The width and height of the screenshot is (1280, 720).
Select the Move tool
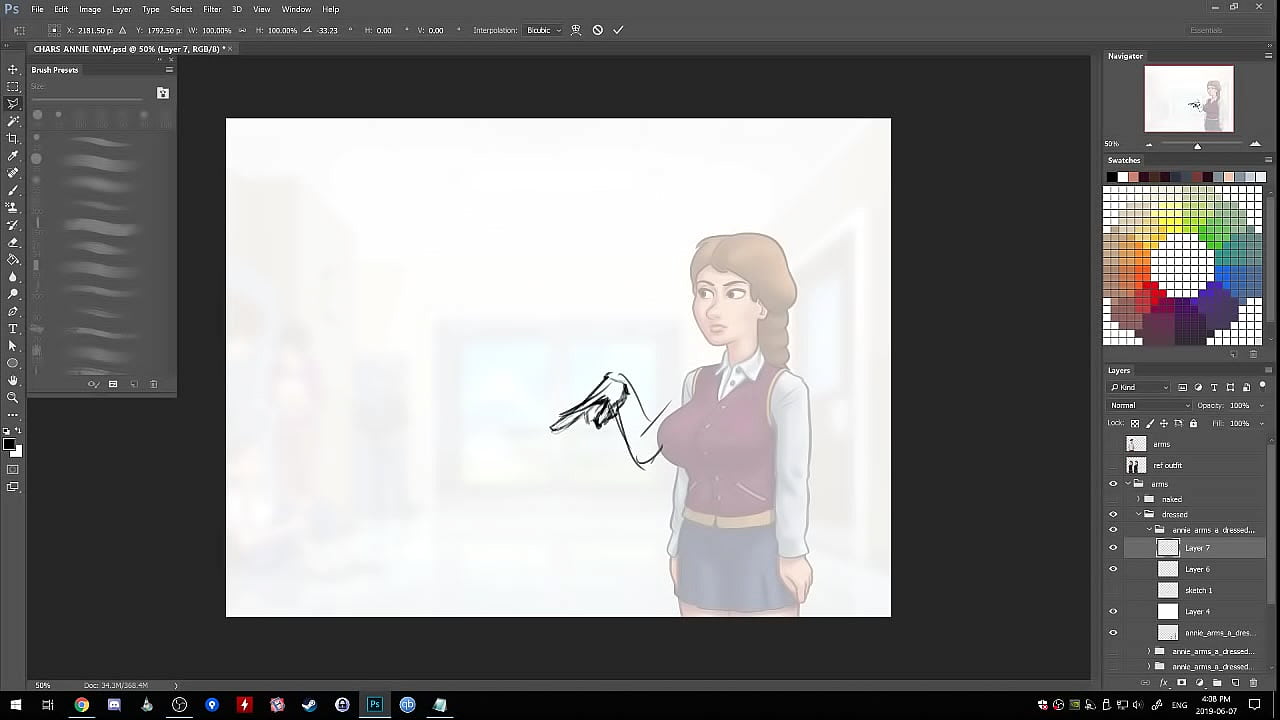click(x=13, y=69)
